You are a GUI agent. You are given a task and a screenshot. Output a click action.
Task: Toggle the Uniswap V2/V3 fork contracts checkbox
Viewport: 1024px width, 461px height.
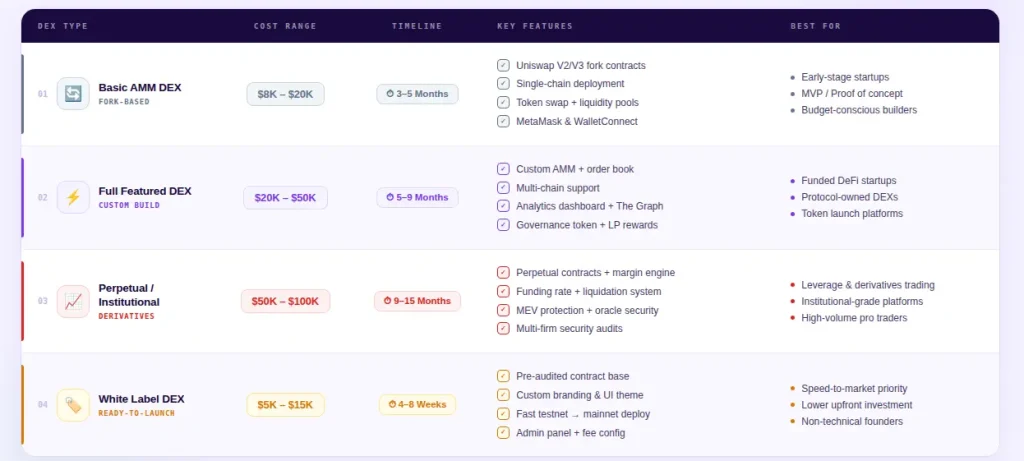tap(503, 66)
